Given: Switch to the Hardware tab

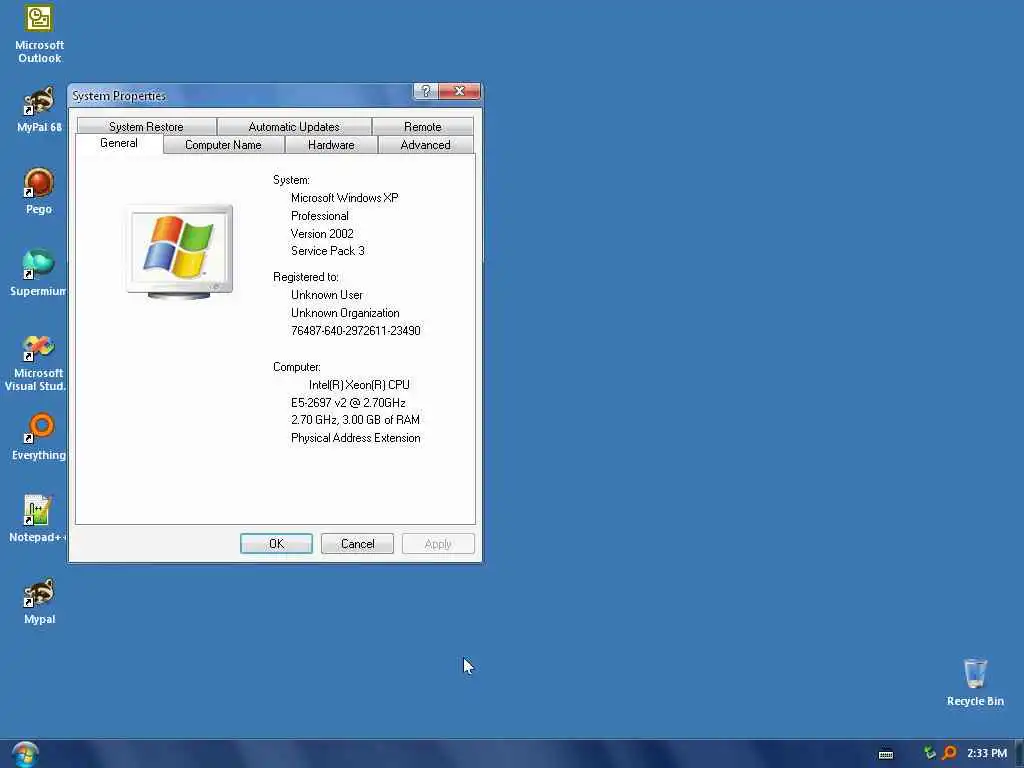Looking at the screenshot, I should (x=331, y=145).
